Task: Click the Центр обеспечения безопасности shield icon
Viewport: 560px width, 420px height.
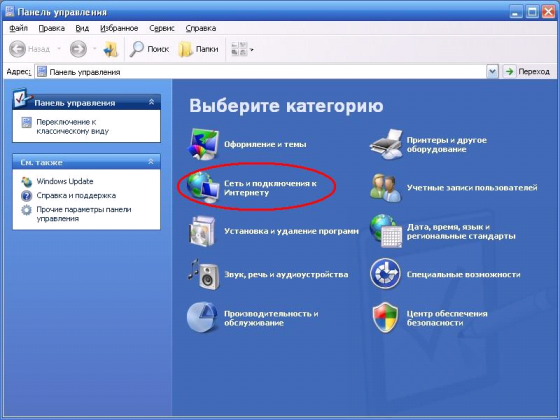Action: click(x=385, y=318)
